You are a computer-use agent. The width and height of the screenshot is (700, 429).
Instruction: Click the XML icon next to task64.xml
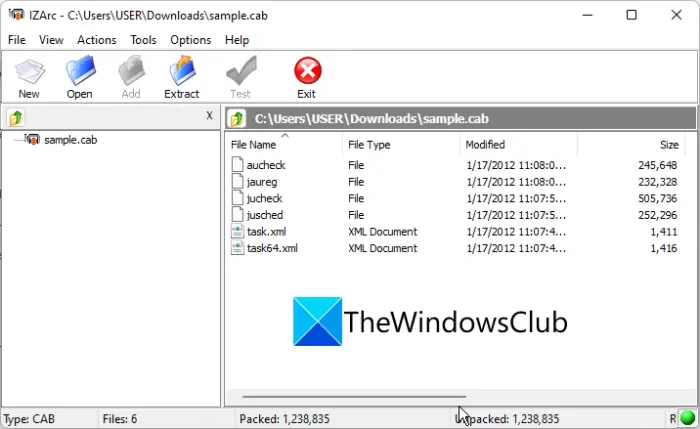tap(238, 248)
